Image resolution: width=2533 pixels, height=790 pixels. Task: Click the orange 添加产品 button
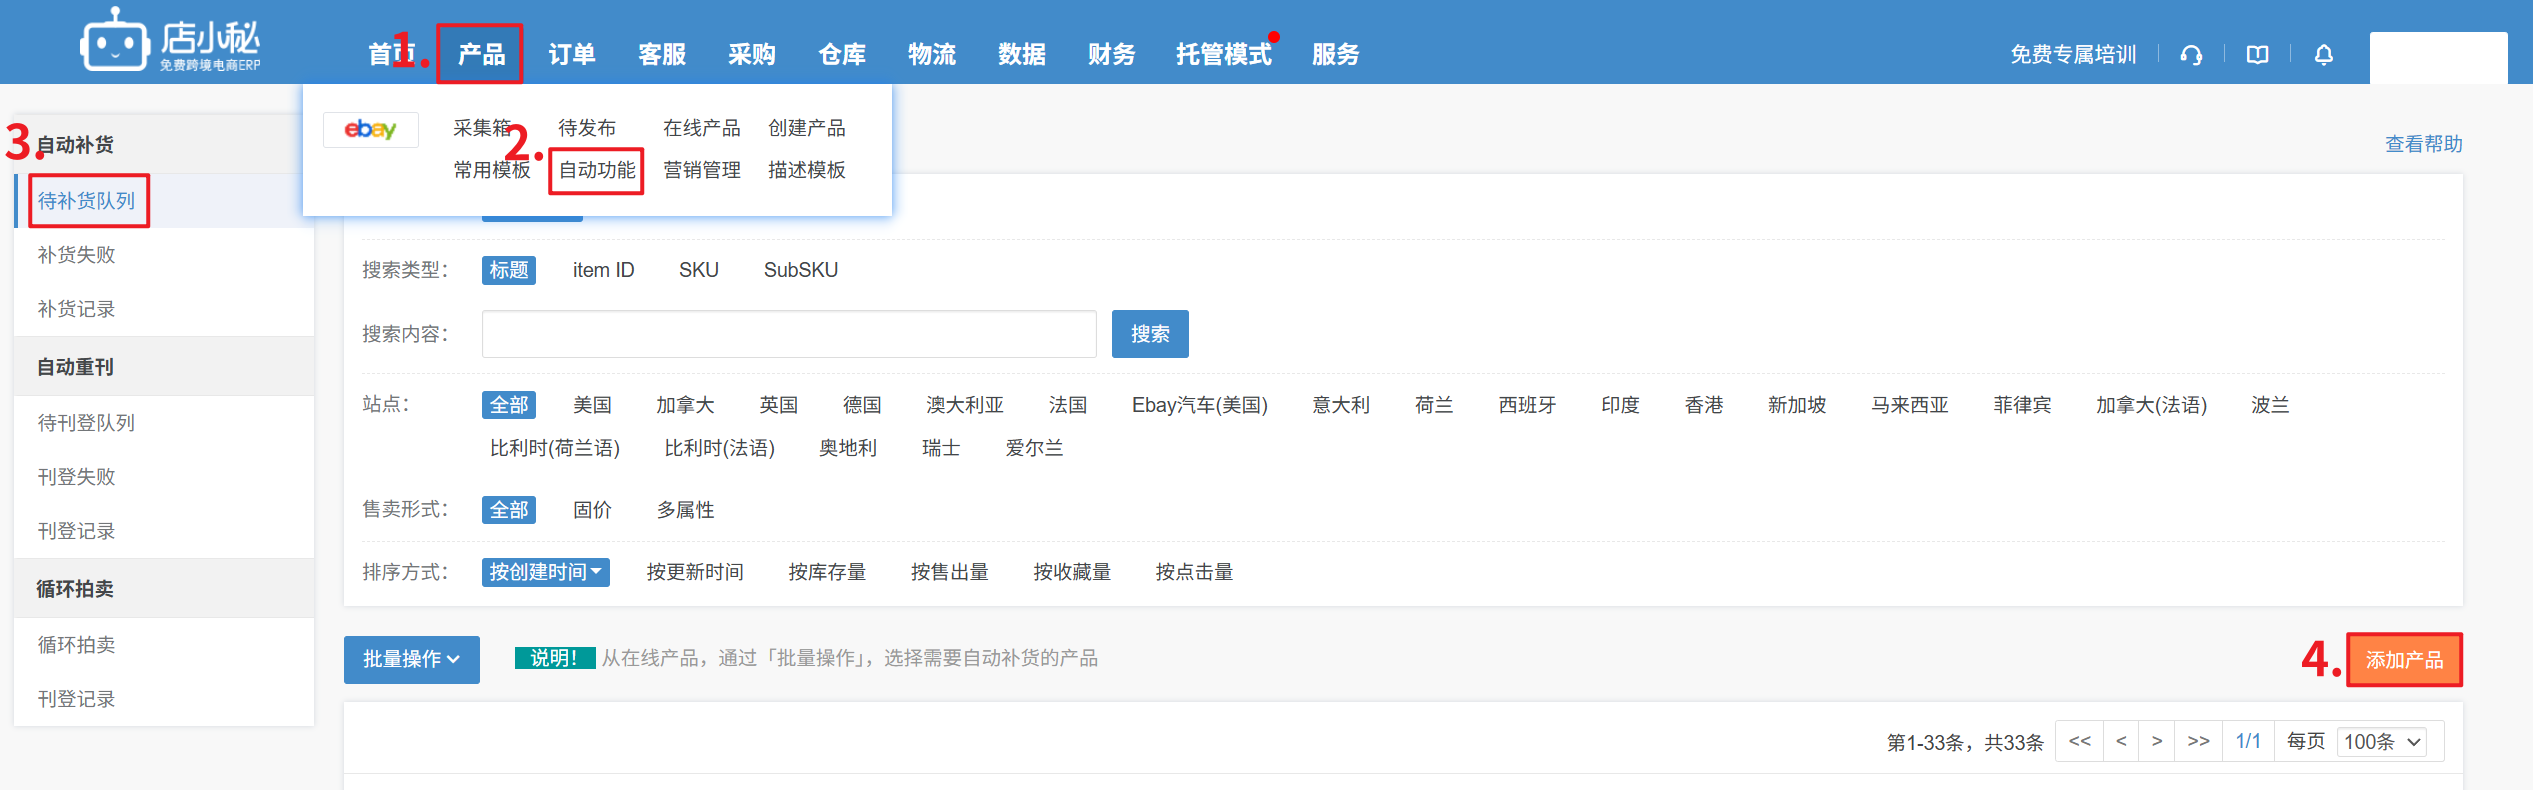click(2404, 660)
